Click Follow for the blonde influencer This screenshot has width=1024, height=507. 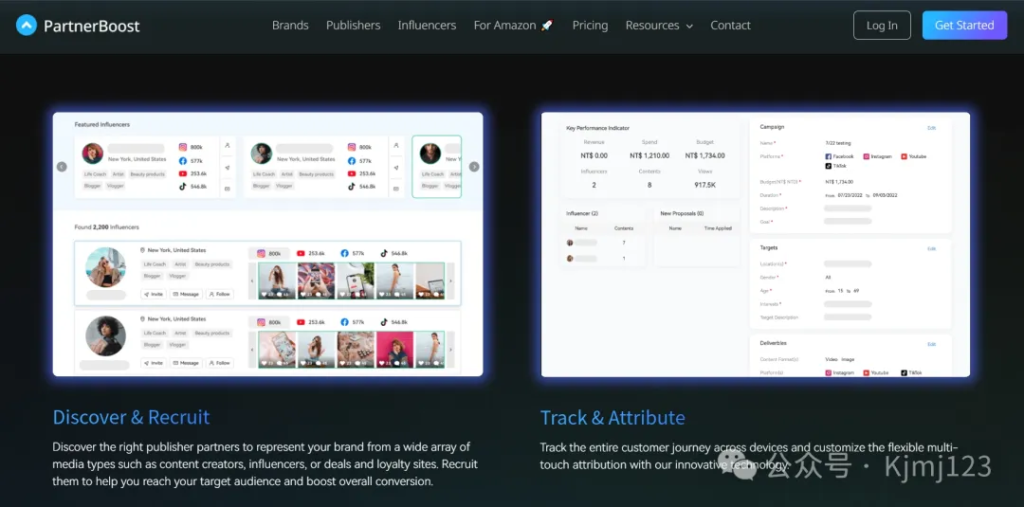click(219, 295)
